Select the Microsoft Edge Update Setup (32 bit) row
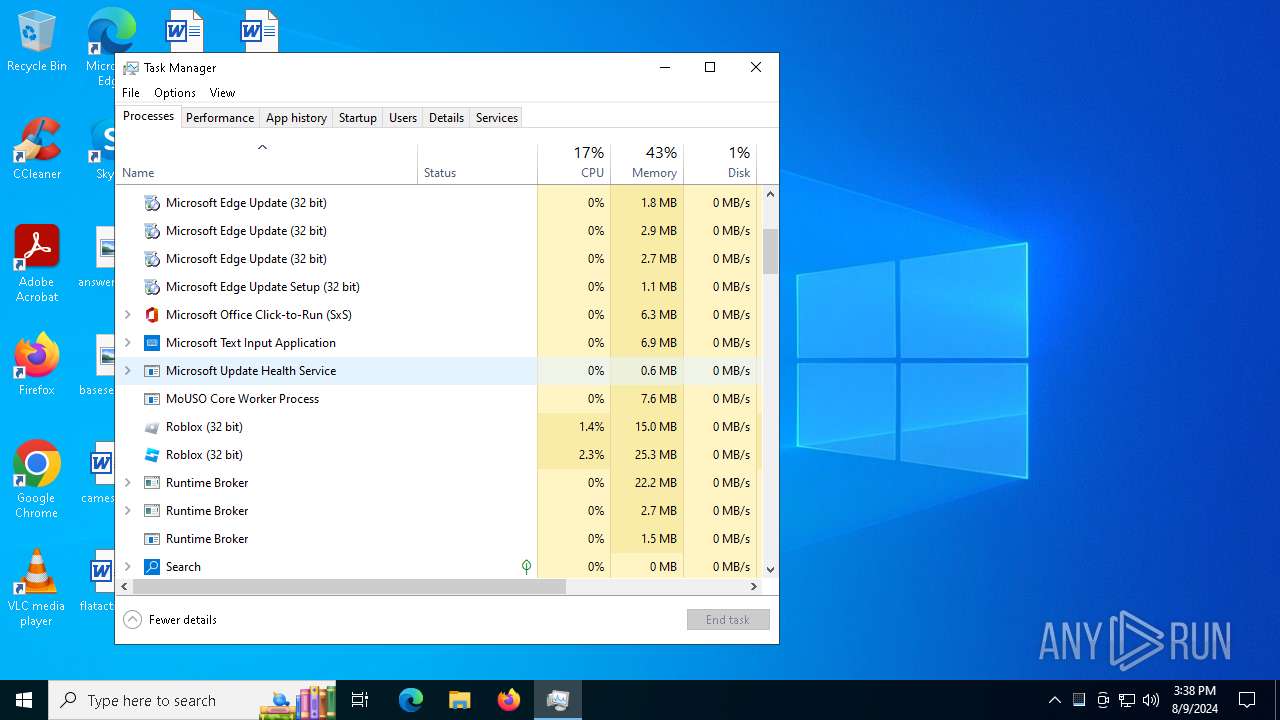 click(x=437, y=287)
